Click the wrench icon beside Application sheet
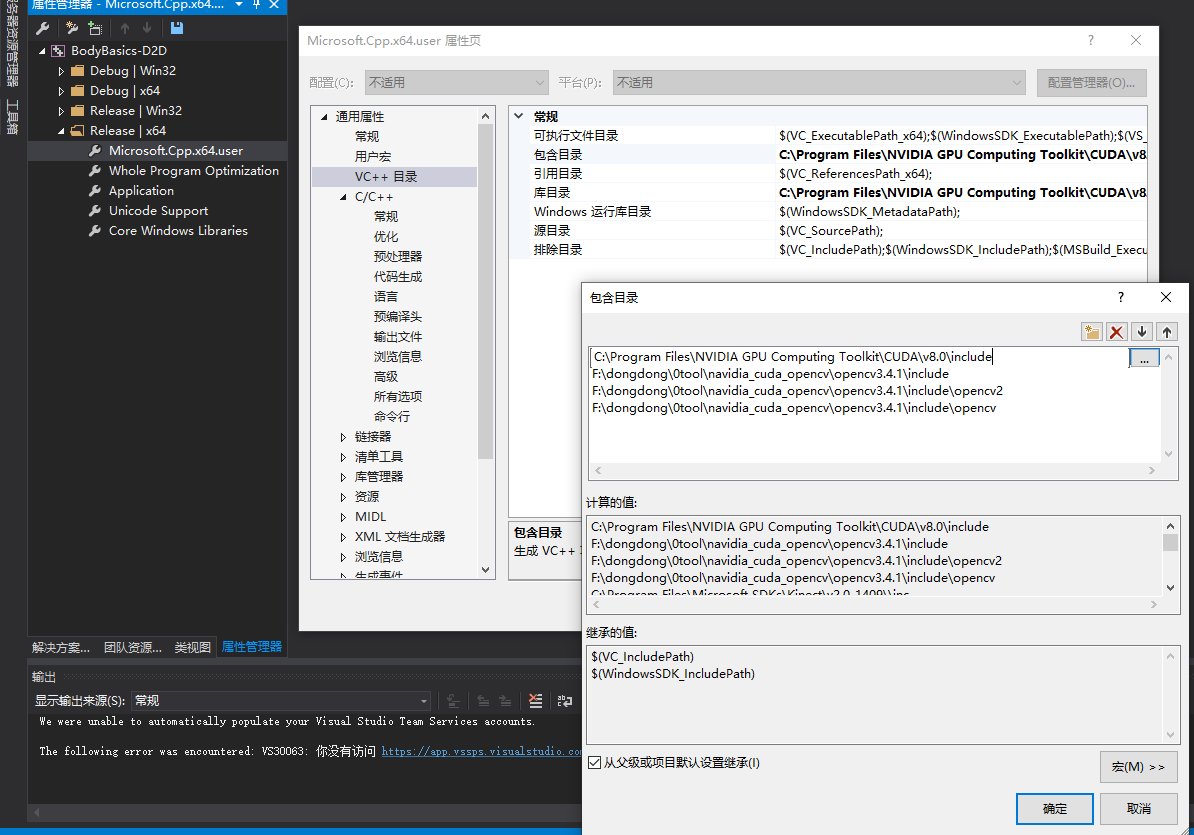This screenshot has width=1194, height=835. point(95,191)
